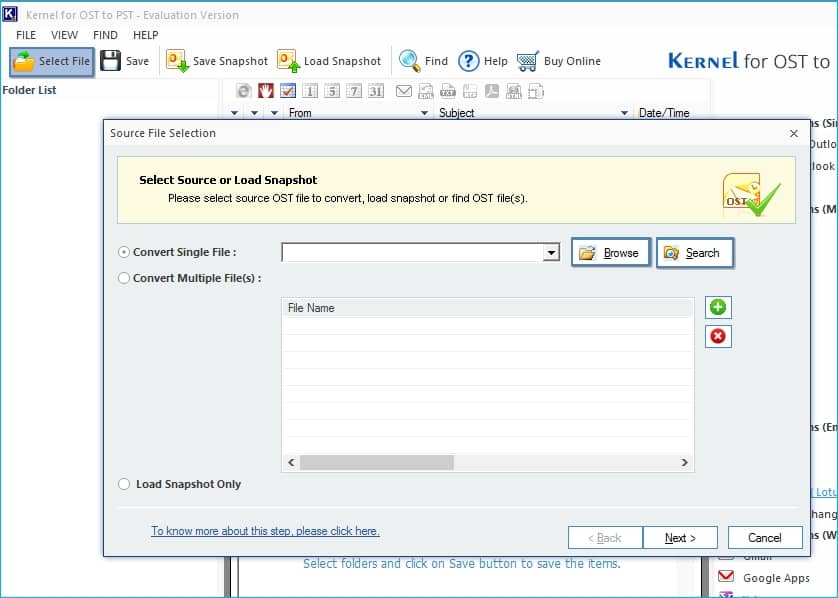838x598 pixels.
Task: Click the Kernel app icon in title bar
Action: click(x=10, y=14)
